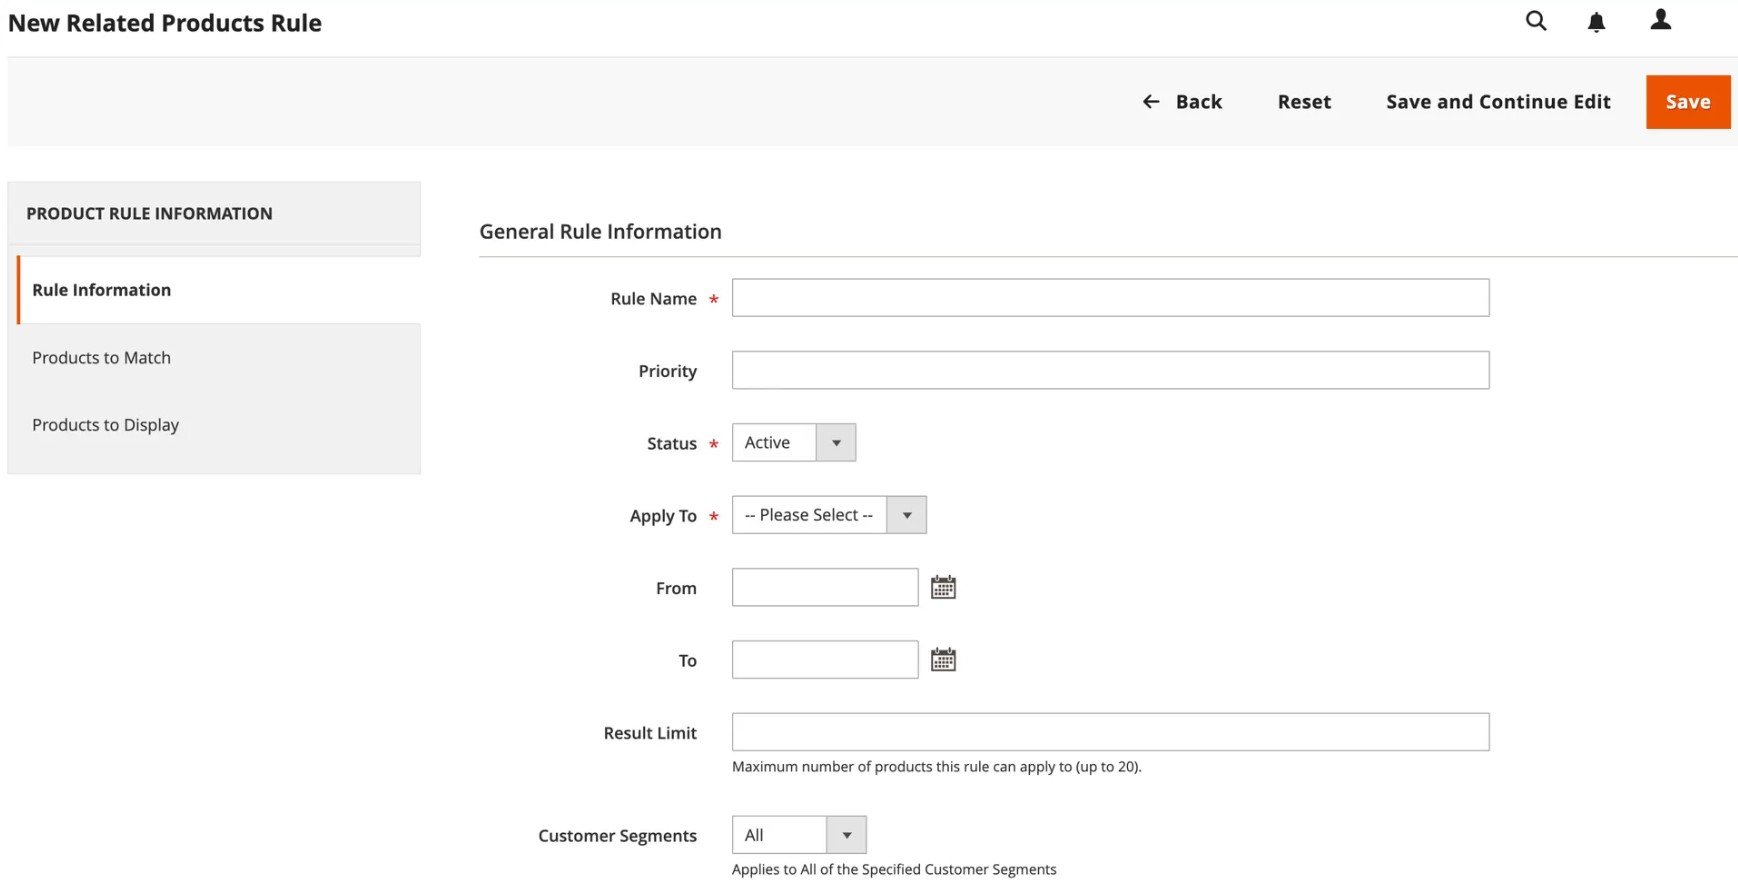Viewport: 1738px width, 886px height.
Task: Open the search magnifier icon
Action: [x=1536, y=21]
